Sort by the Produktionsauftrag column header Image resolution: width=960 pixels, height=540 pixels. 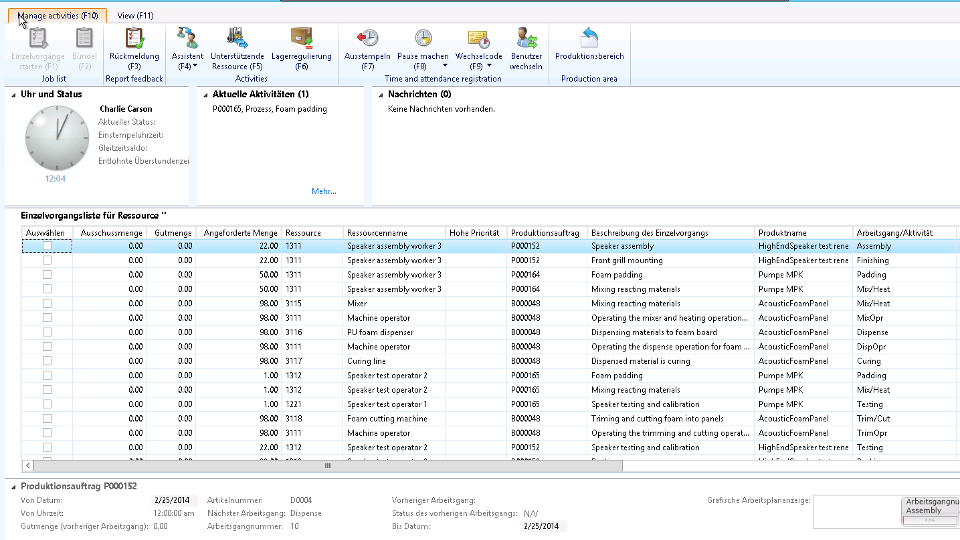click(x=545, y=233)
